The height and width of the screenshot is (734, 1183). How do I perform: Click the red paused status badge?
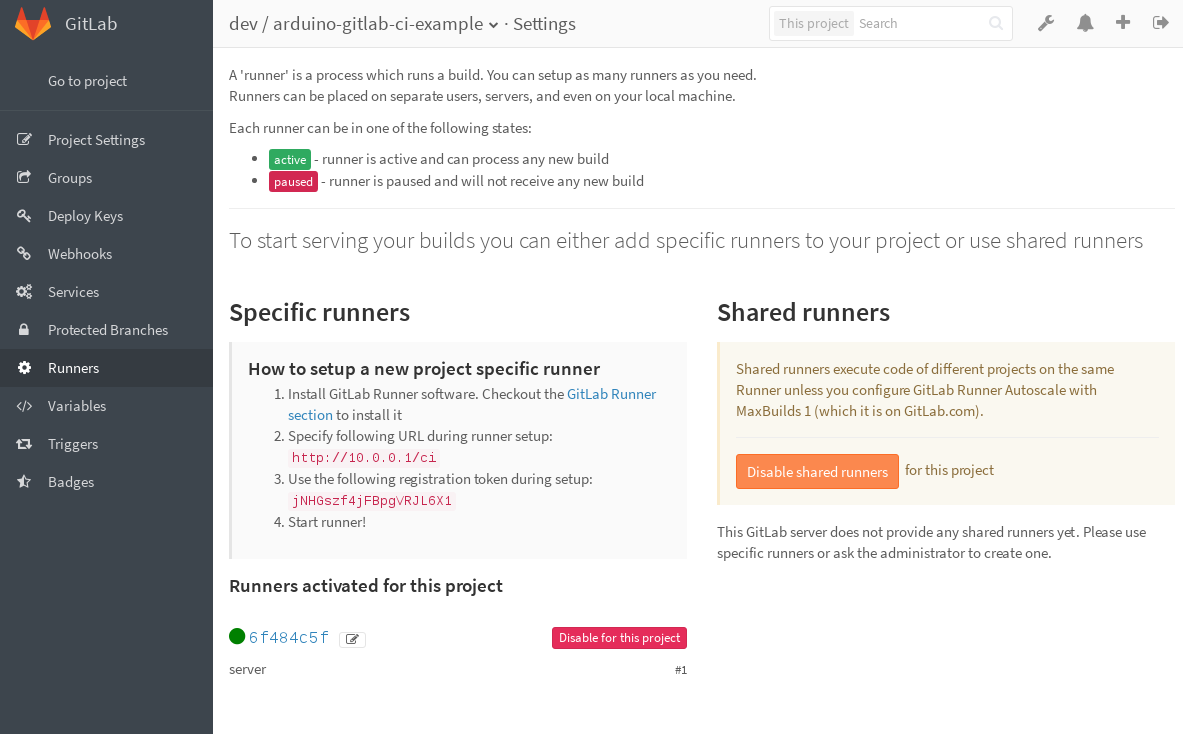(x=293, y=182)
